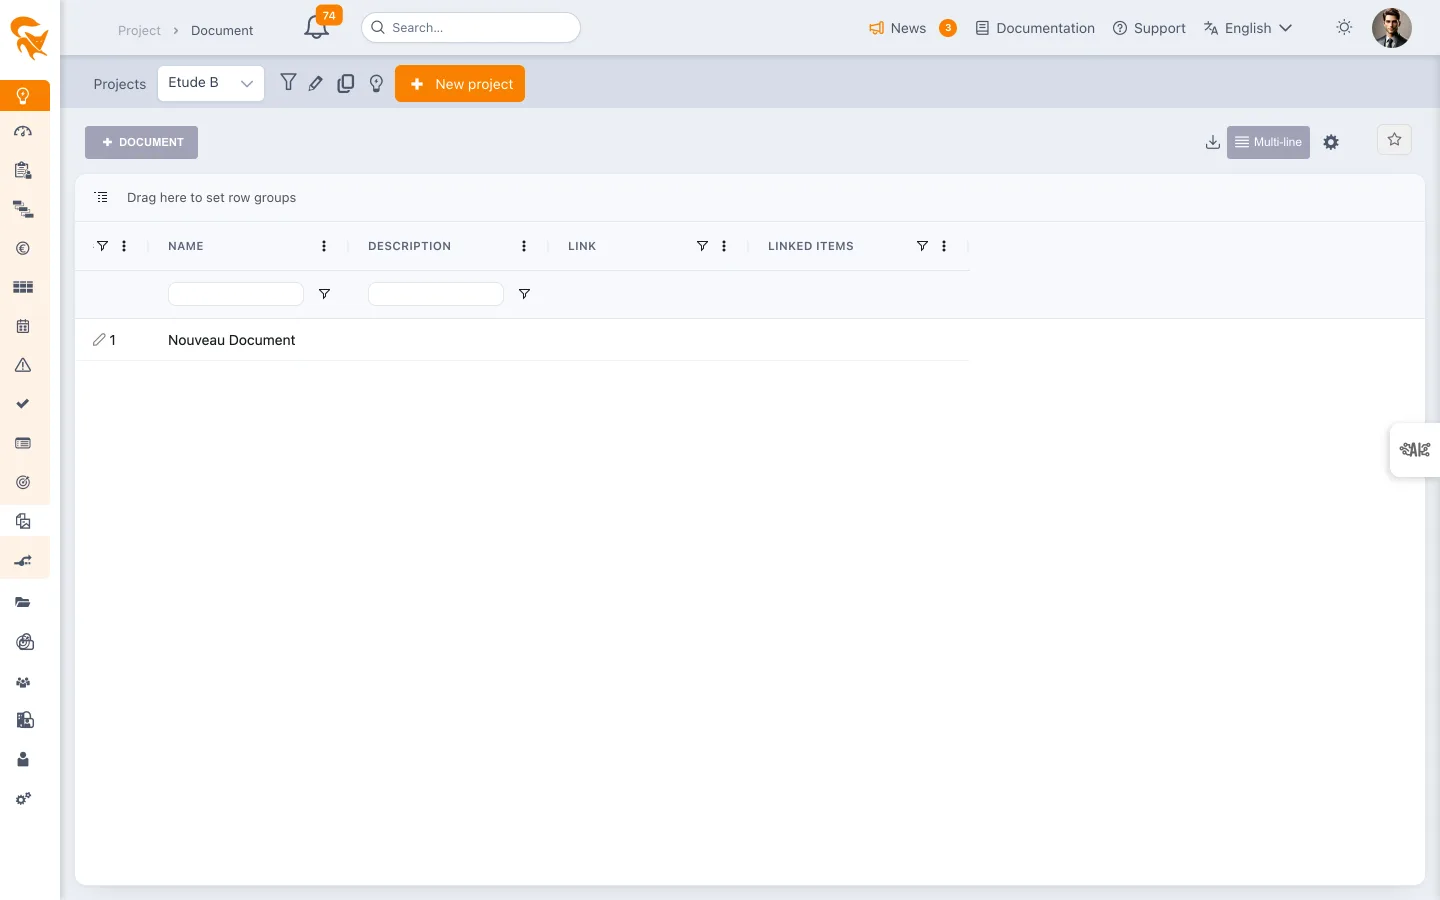1440x900 pixels.
Task: Open the Gantt chart icon in sidebar
Action: point(23,210)
